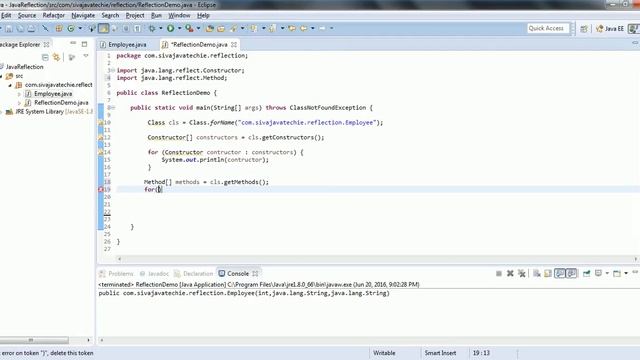640x360 pixels.
Task: Open the Refactor menu
Action: click(x=53, y=16)
